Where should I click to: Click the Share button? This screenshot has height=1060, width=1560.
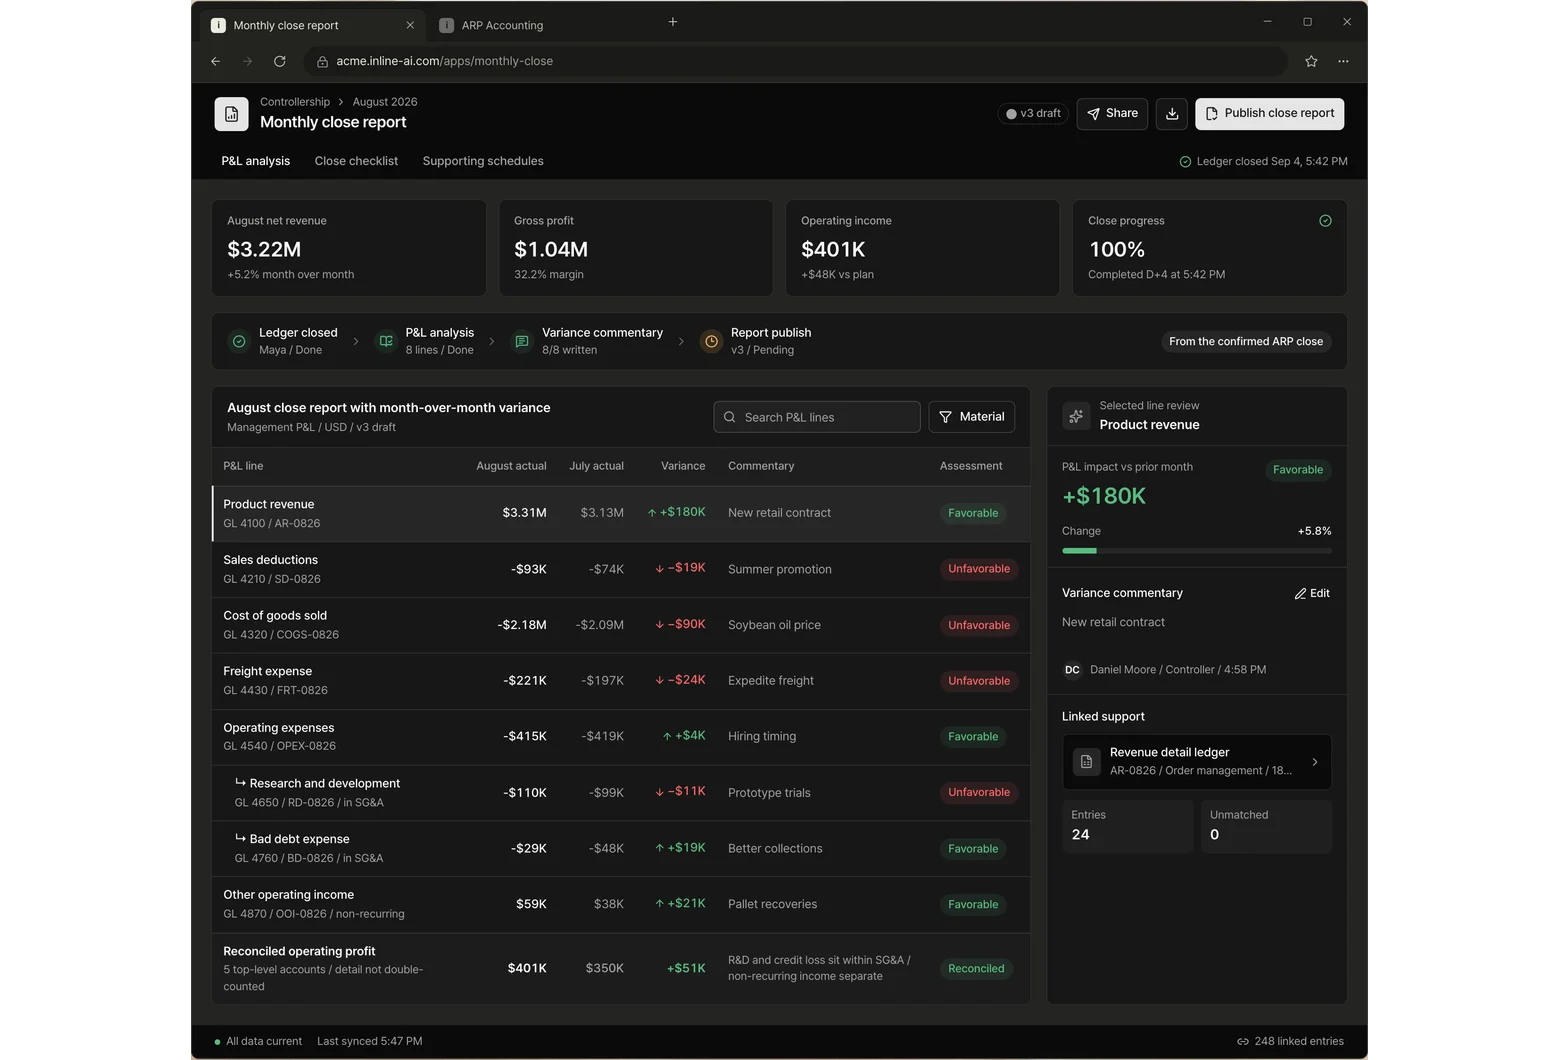pyautogui.click(x=1112, y=114)
